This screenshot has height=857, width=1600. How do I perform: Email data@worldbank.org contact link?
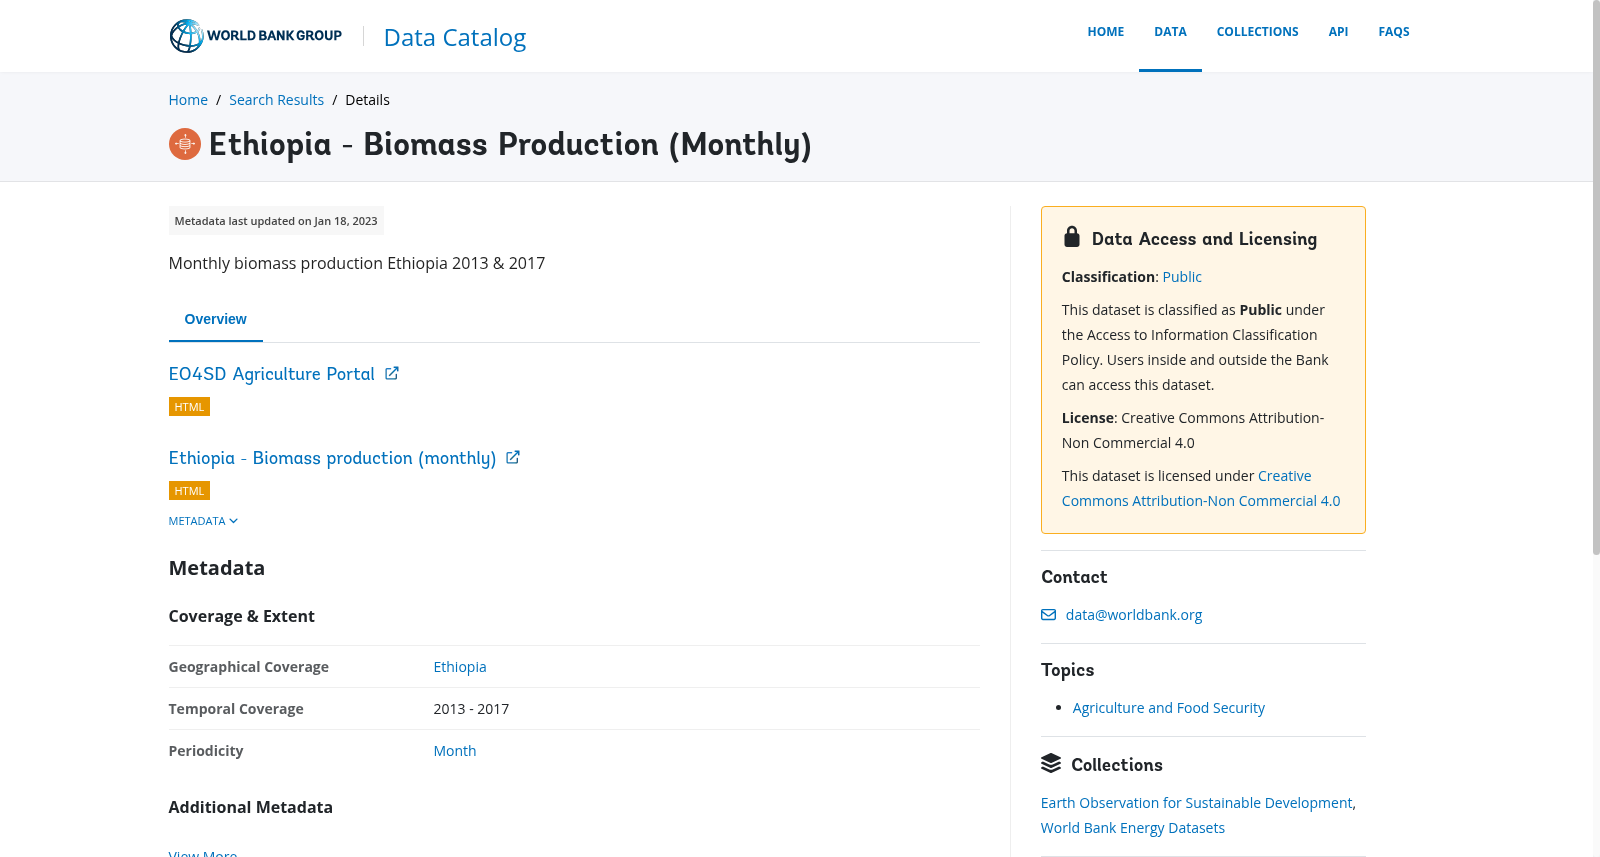pos(1134,615)
